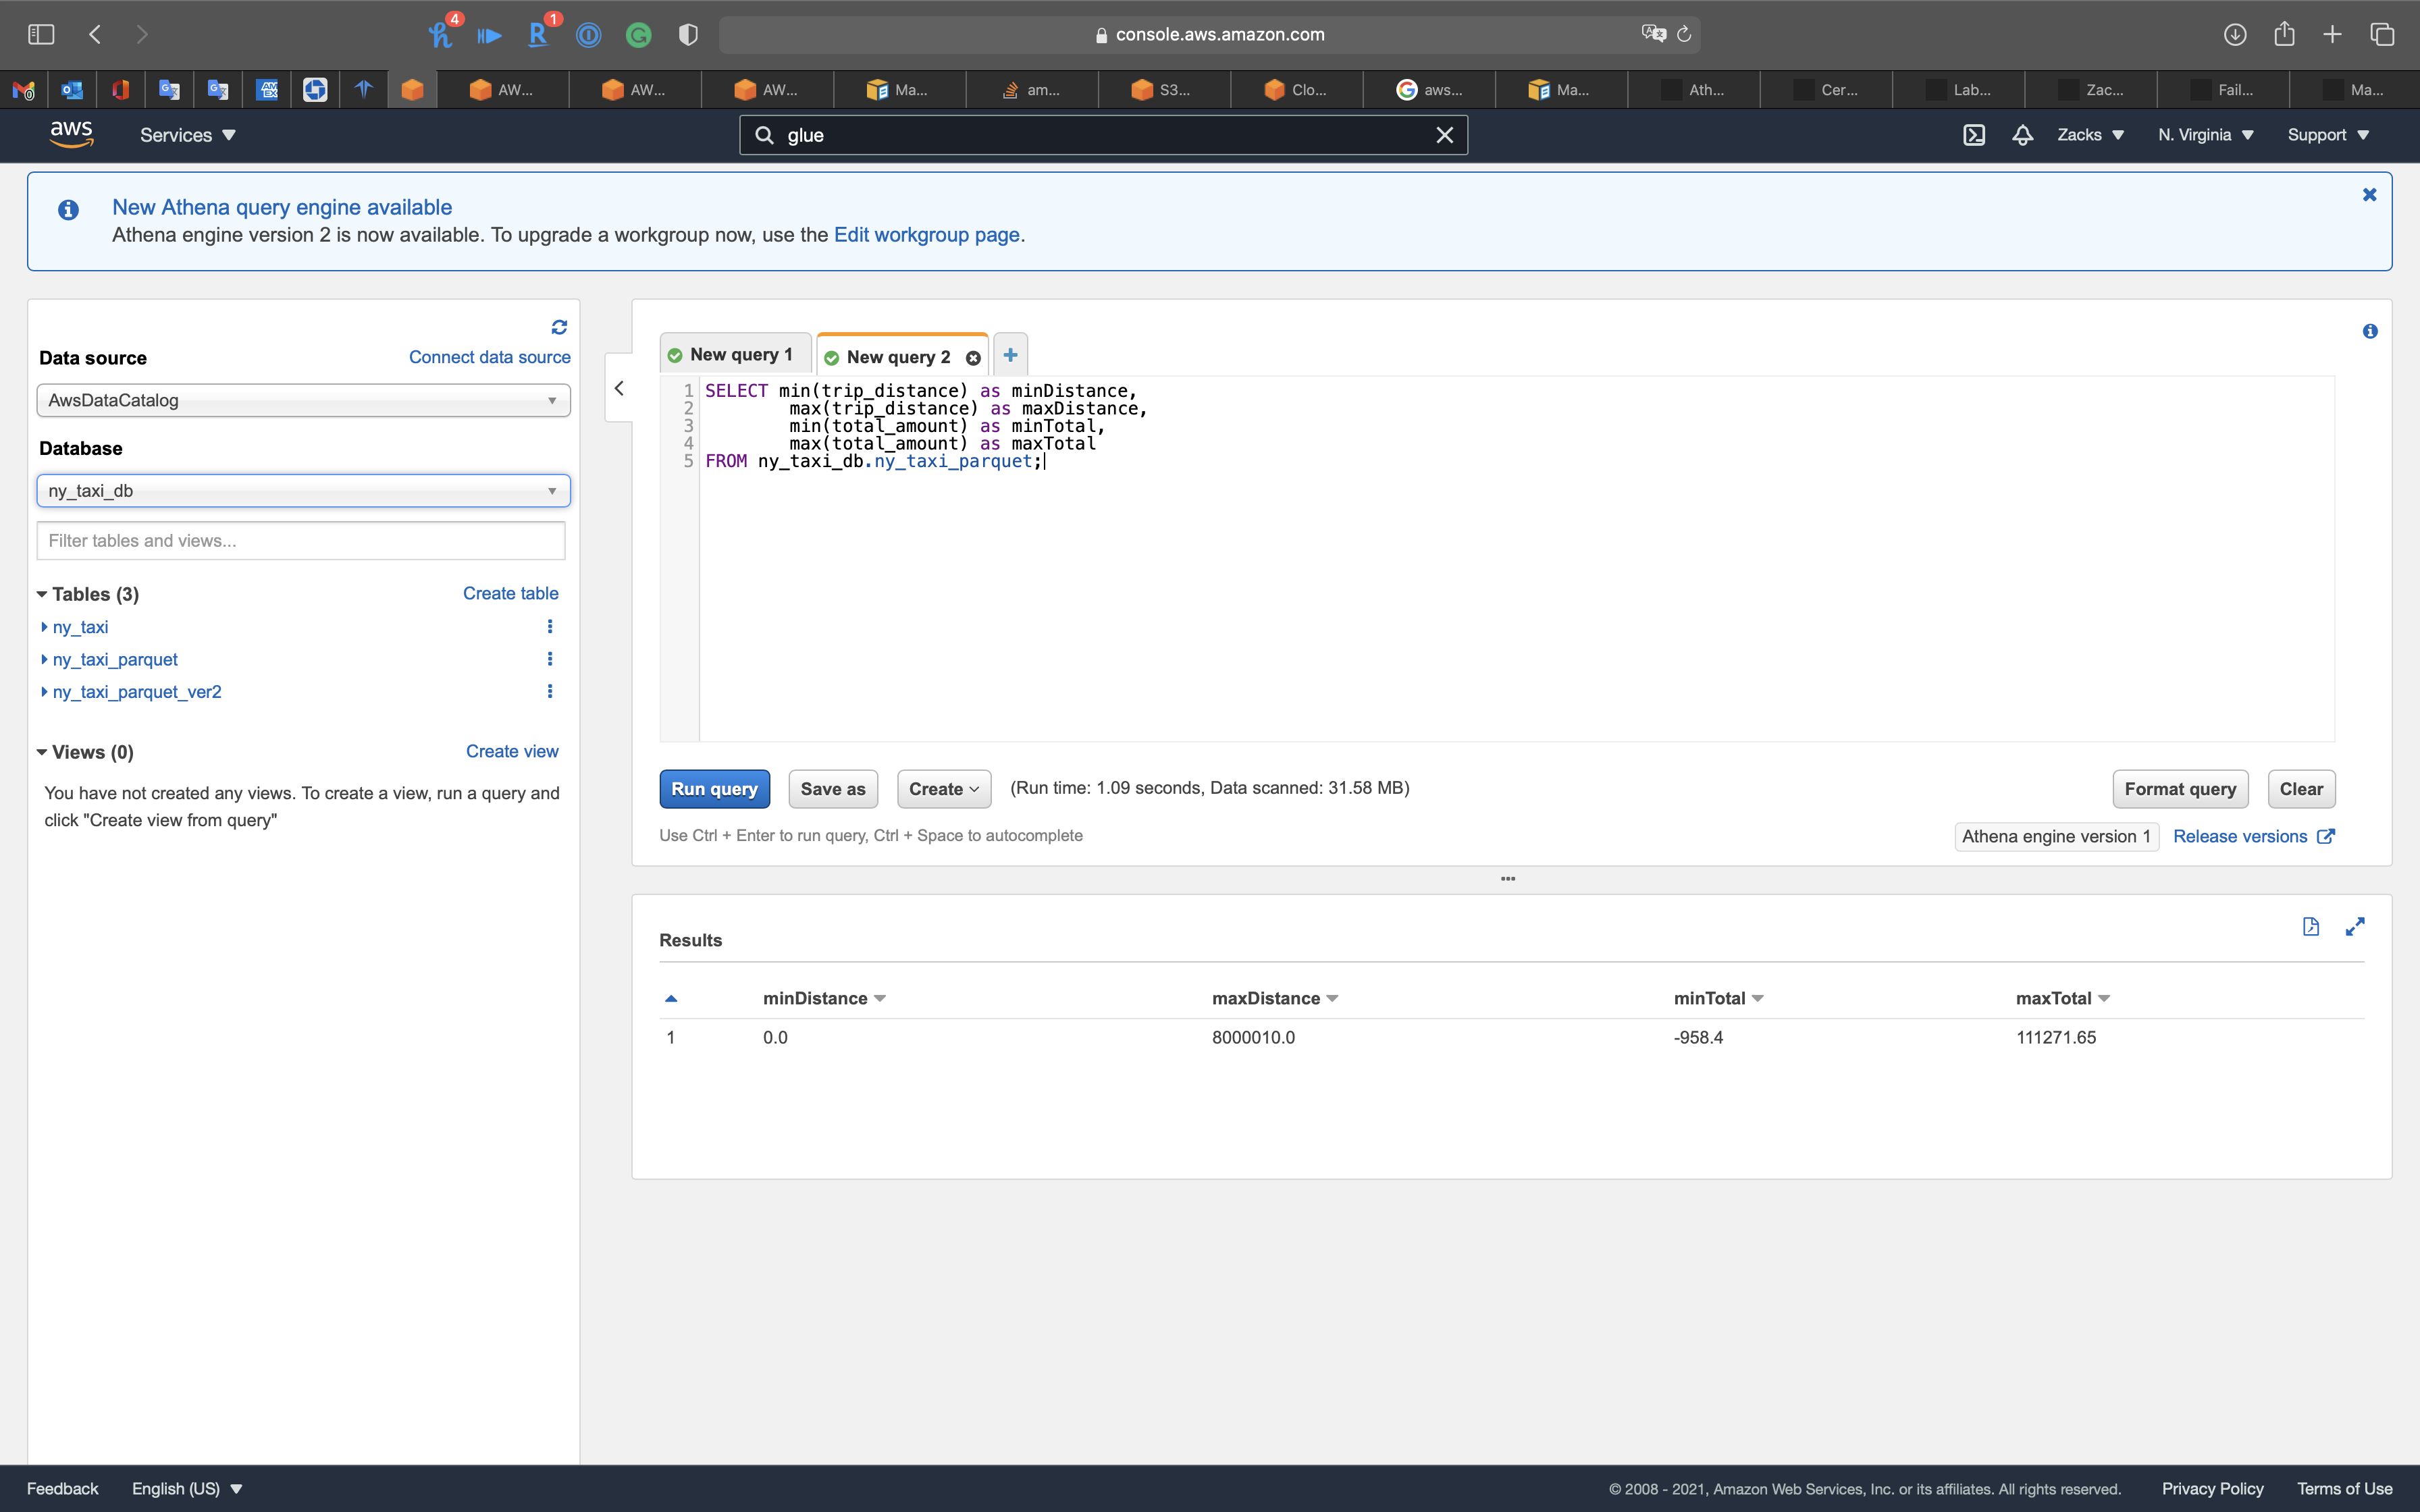The width and height of the screenshot is (2420, 1512).
Task: Refresh the data source list icon
Action: pos(559,327)
